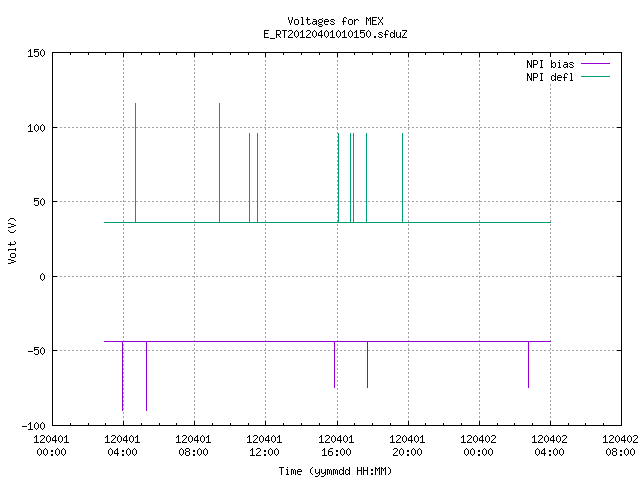Click the tall green defl spike between 08:00 and 12:00

click(x=220, y=163)
